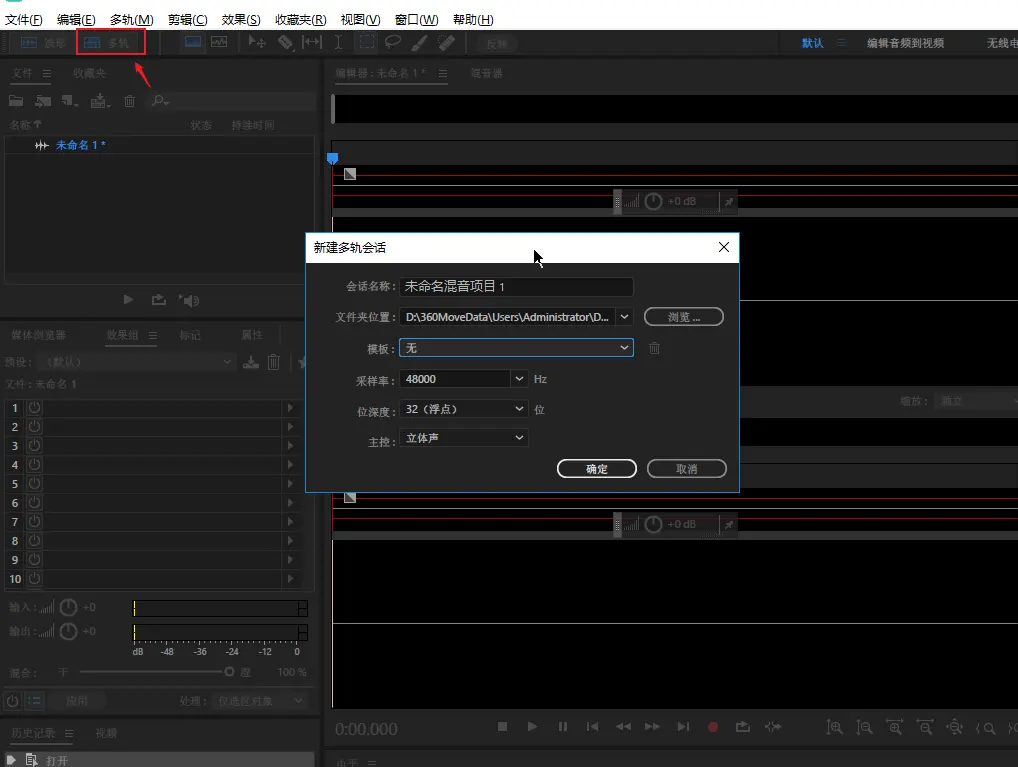
Task: Open the template (模板) dropdown
Action: (x=624, y=348)
